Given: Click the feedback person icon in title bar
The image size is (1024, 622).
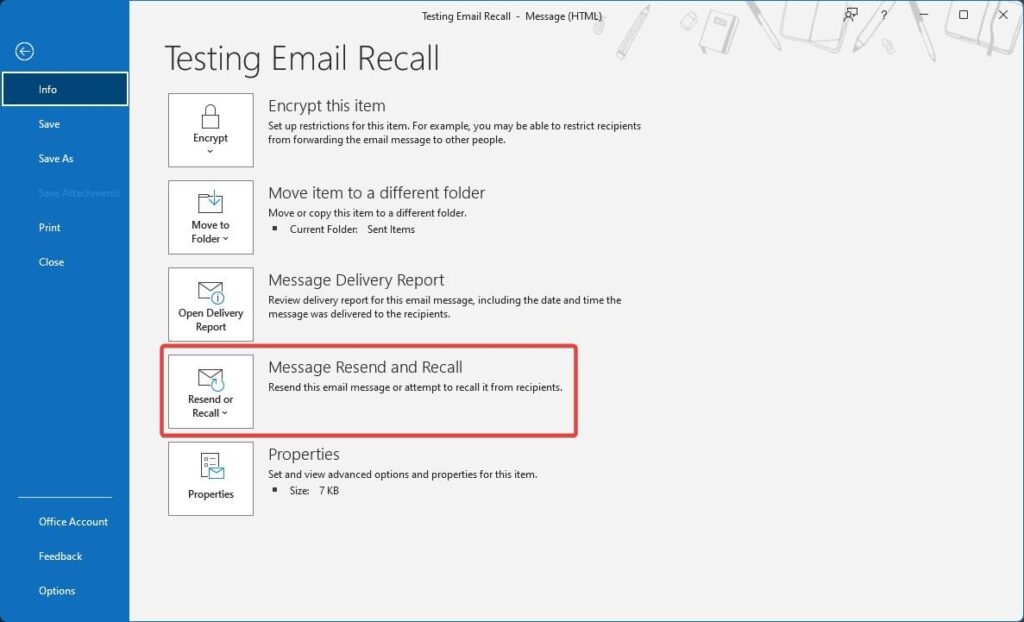Looking at the screenshot, I should [x=850, y=15].
